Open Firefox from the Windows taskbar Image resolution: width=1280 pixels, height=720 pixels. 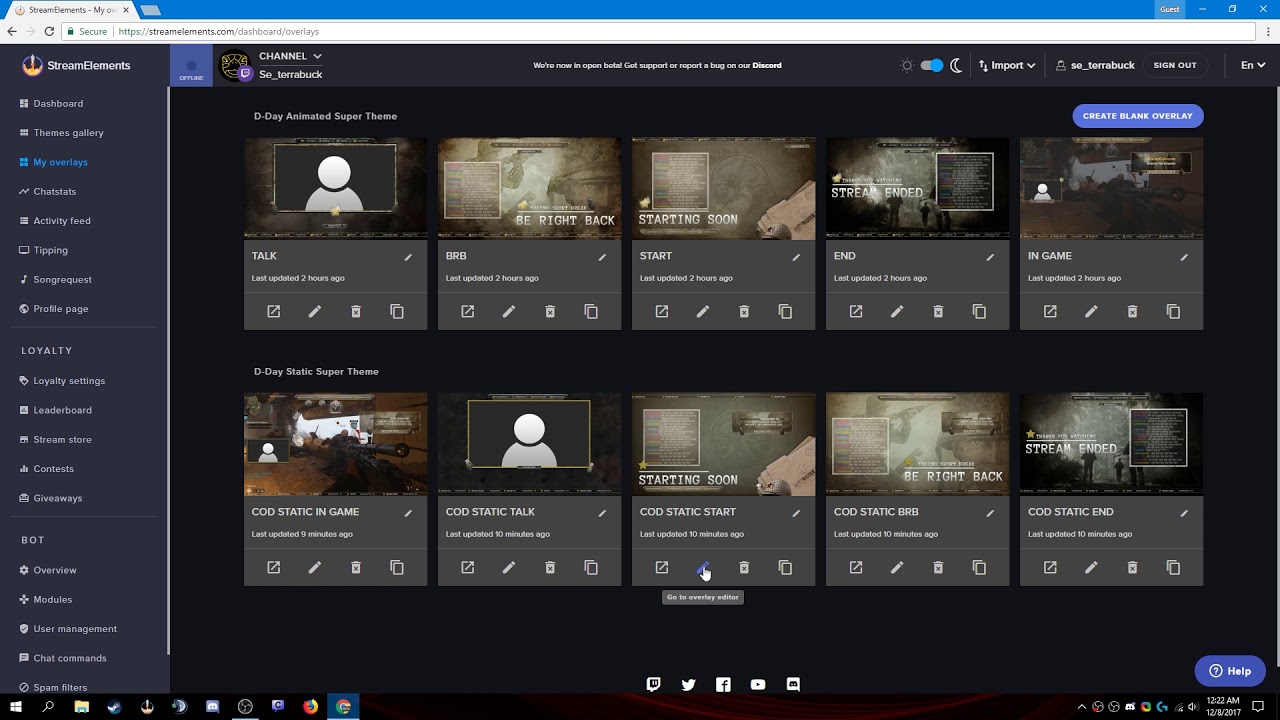(310, 706)
